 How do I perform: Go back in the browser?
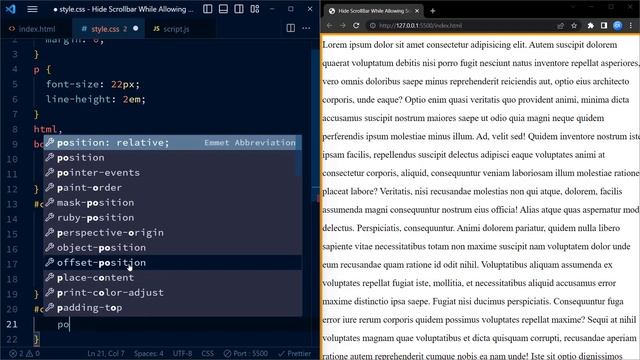pyautogui.click(x=329, y=25)
